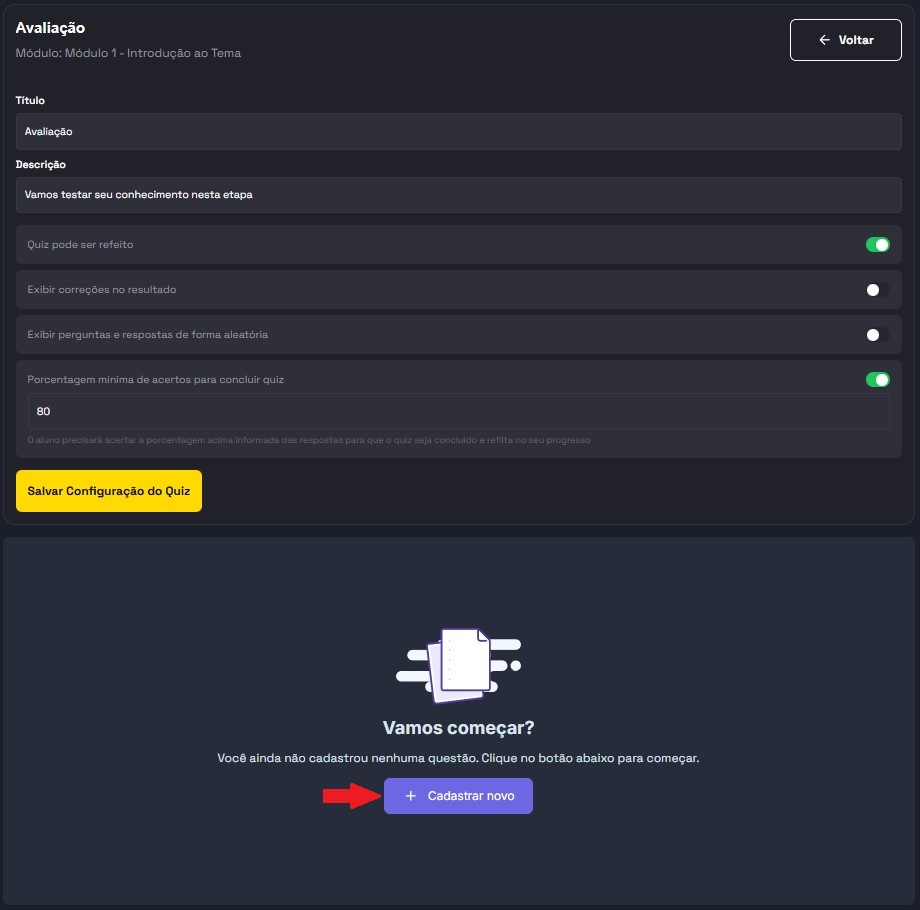The image size is (920, 910).
Task: Toggle off minimum percentage requirement switch
Action: pyautogui.click(x=877, y=380)
